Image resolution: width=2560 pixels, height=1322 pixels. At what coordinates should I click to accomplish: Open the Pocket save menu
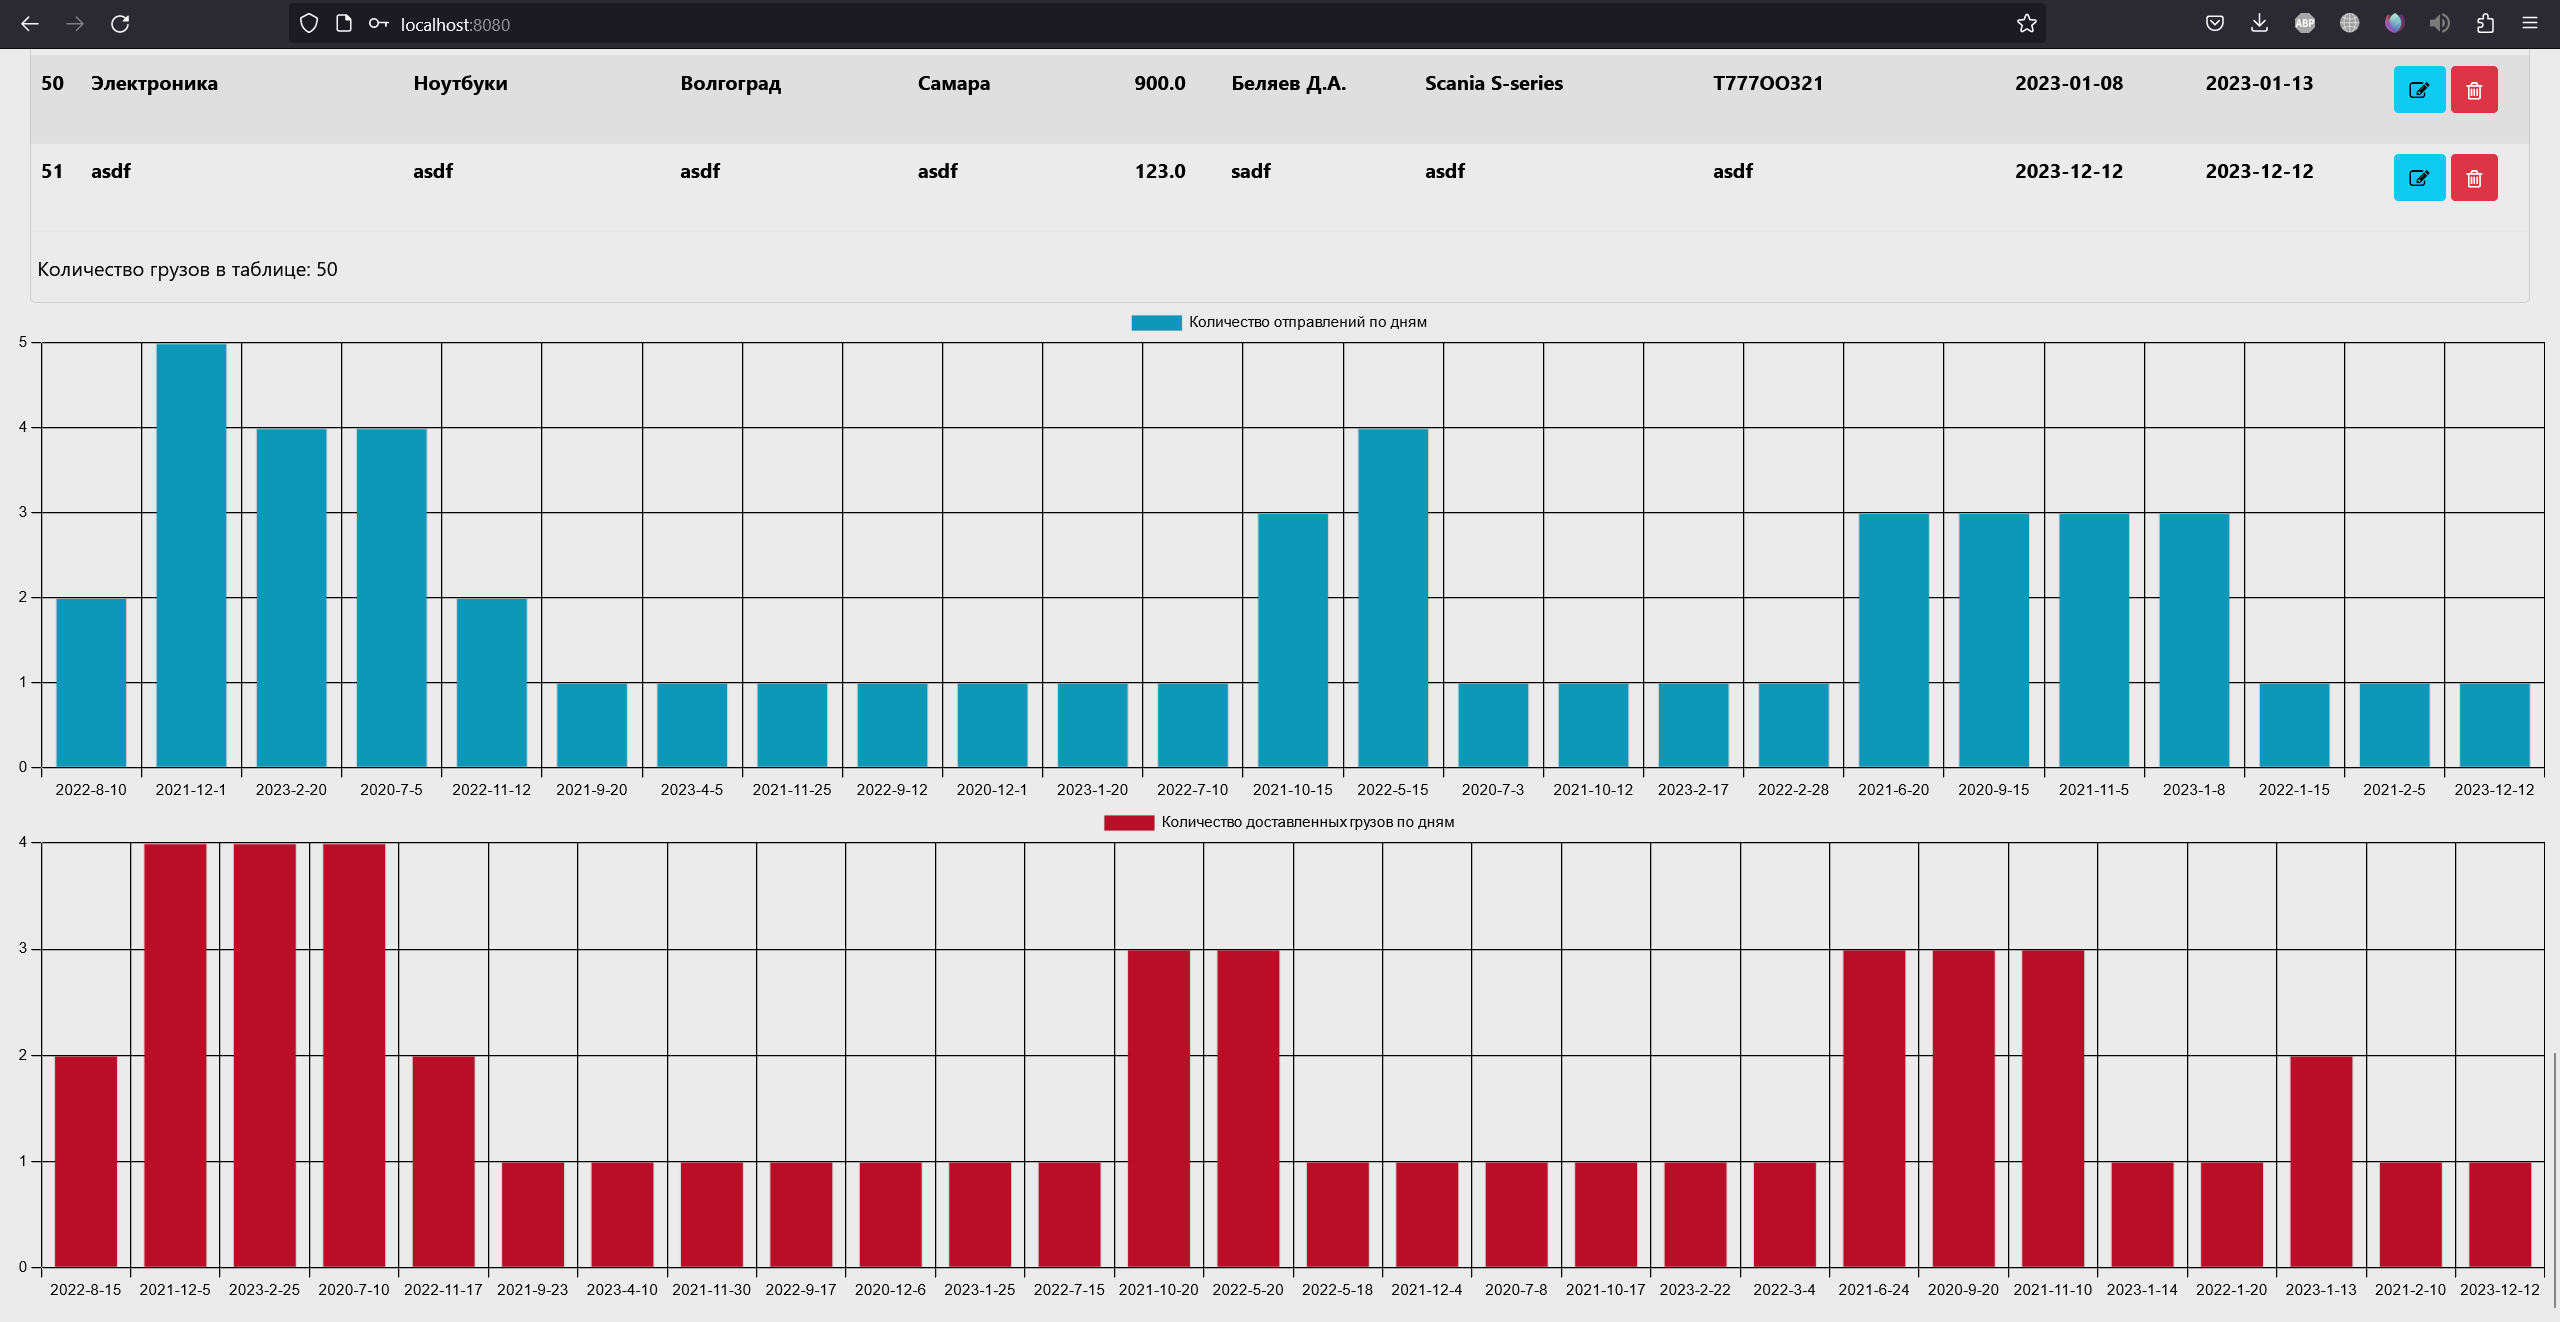[2214, 23]
